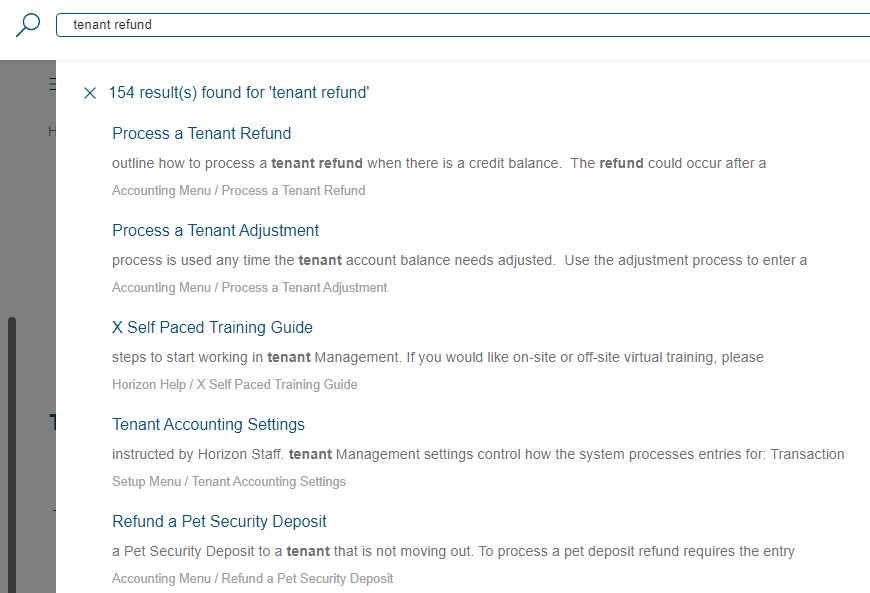870x593 pixels.
Task: Click breadcrumb 'Accounting Menu / Process a Tenant Refund'
Action: pos(238,190)
